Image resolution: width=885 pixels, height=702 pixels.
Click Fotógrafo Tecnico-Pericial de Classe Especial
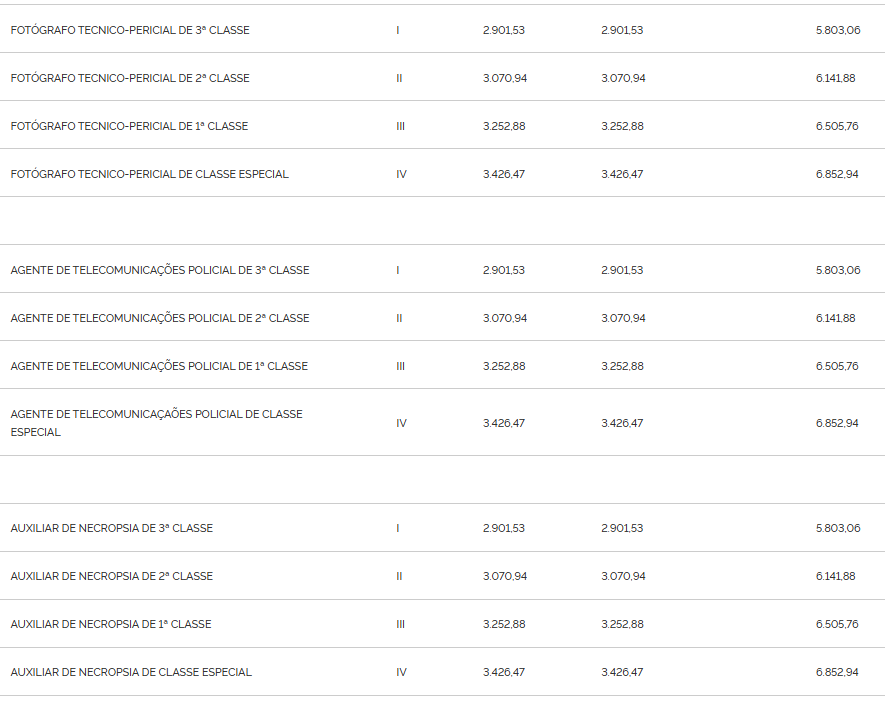pyautogui.click(x=150, y=174)
